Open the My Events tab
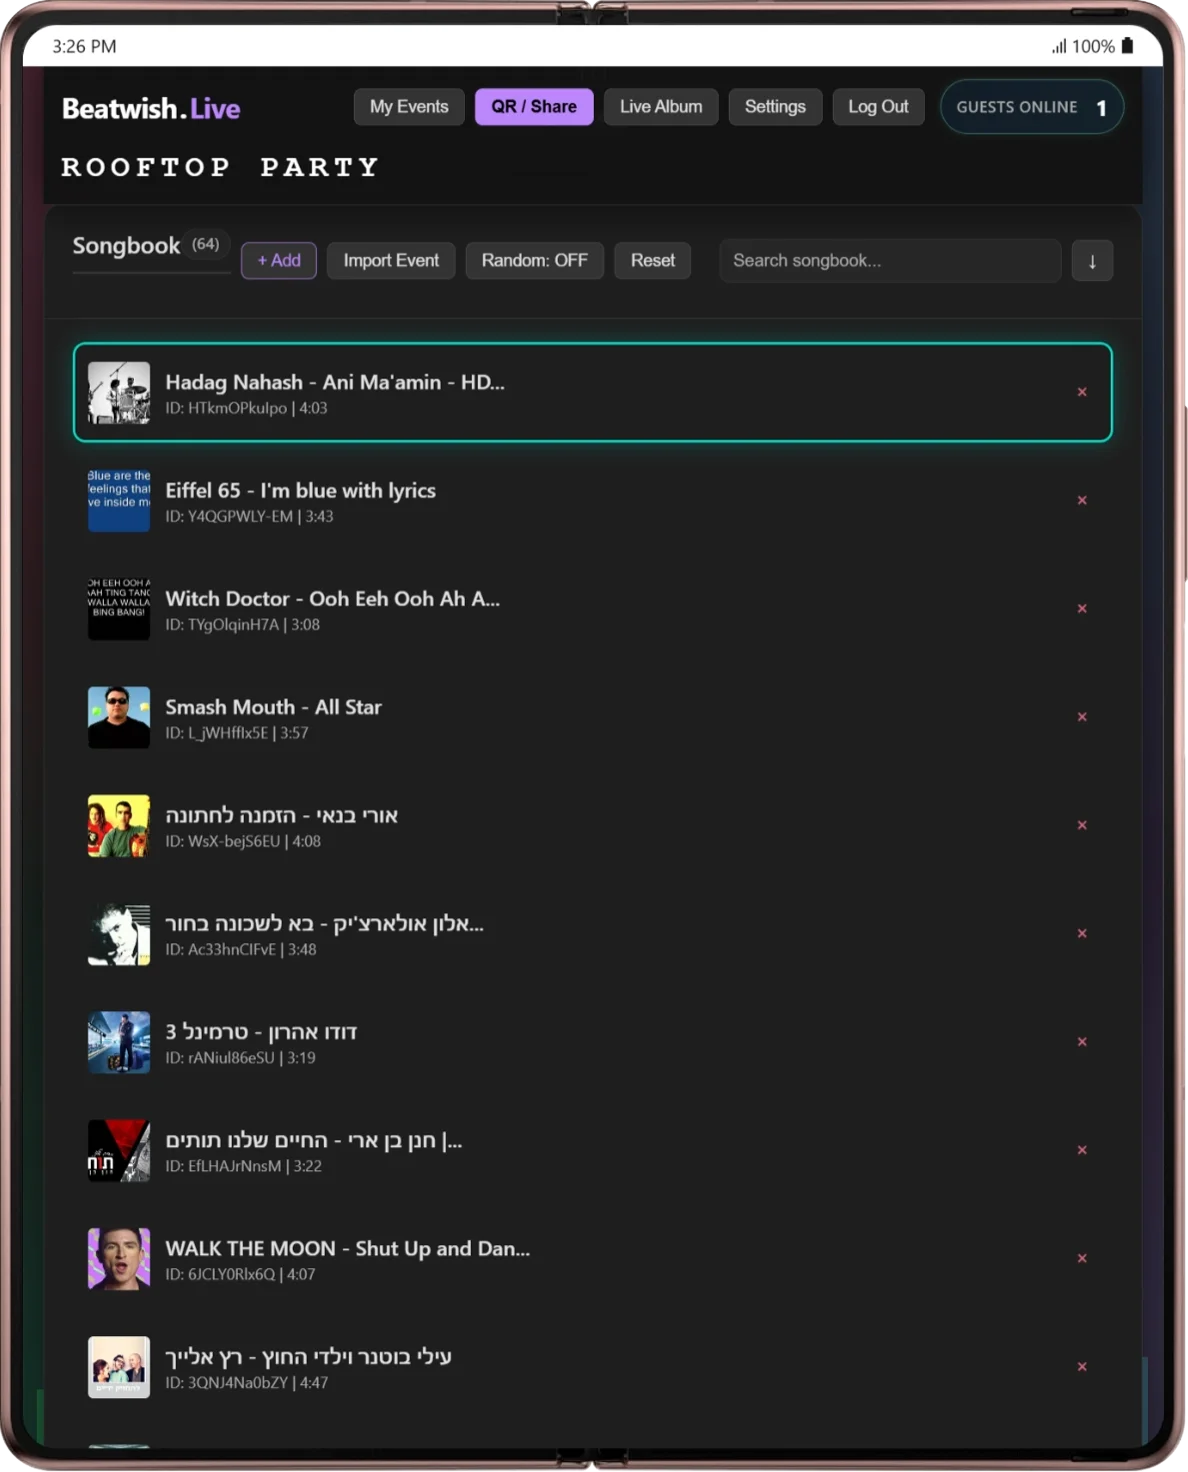Image resolution: width=1188 pixels, height=1472 pixels. (409, 106)
